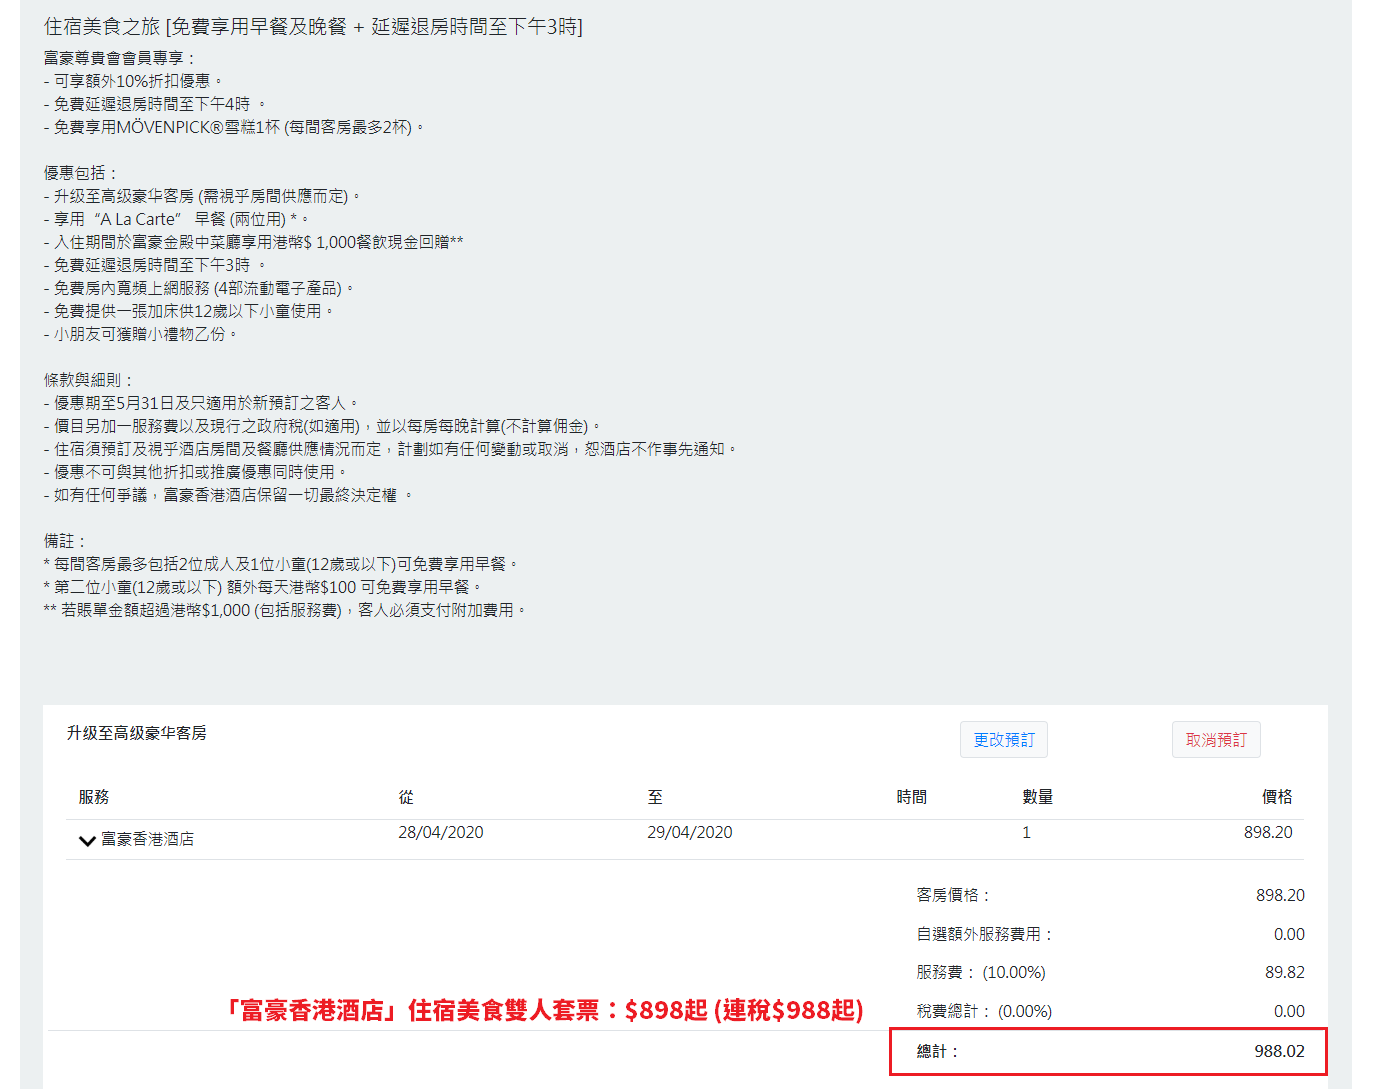Click the 住宿美食之旅 package title
This screenshot has width=1375, height=1089.
pyautogui.click(x=314, y=27)
